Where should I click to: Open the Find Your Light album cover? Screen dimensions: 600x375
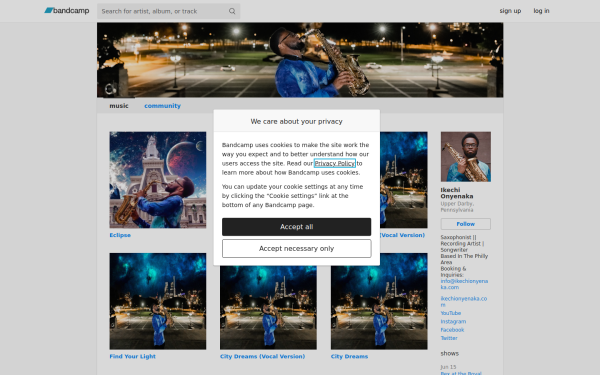(158, 301)
